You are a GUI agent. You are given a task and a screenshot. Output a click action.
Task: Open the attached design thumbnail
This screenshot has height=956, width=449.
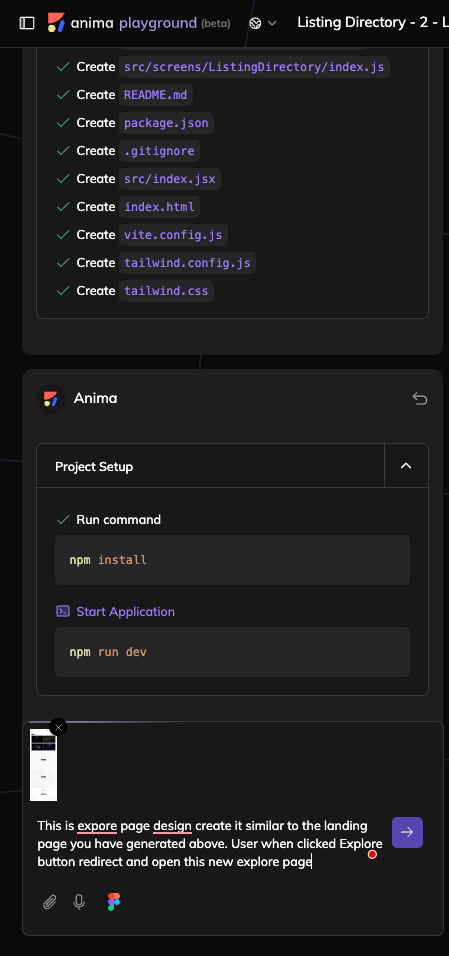tap(43, 765)
